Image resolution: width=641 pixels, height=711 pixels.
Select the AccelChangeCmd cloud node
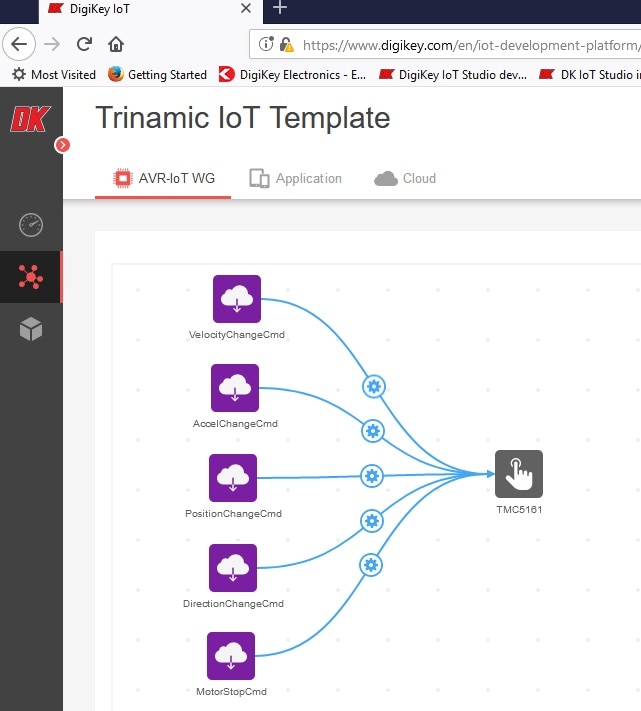click(235, 388)
